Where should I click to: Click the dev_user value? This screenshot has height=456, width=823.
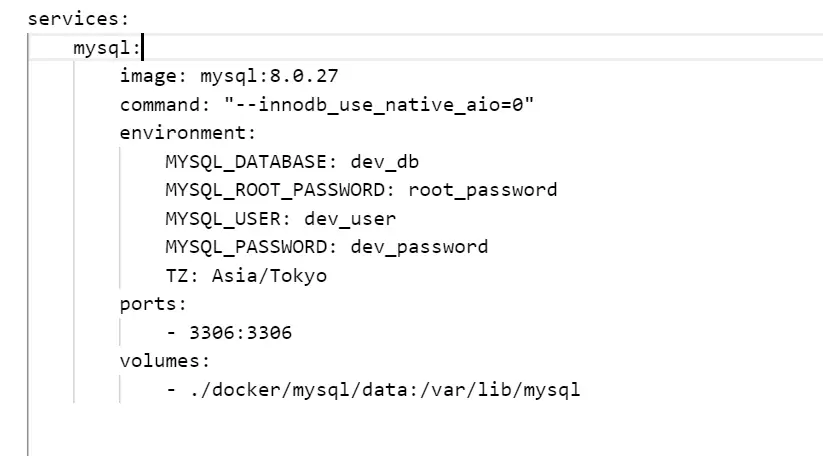point(350,218)
